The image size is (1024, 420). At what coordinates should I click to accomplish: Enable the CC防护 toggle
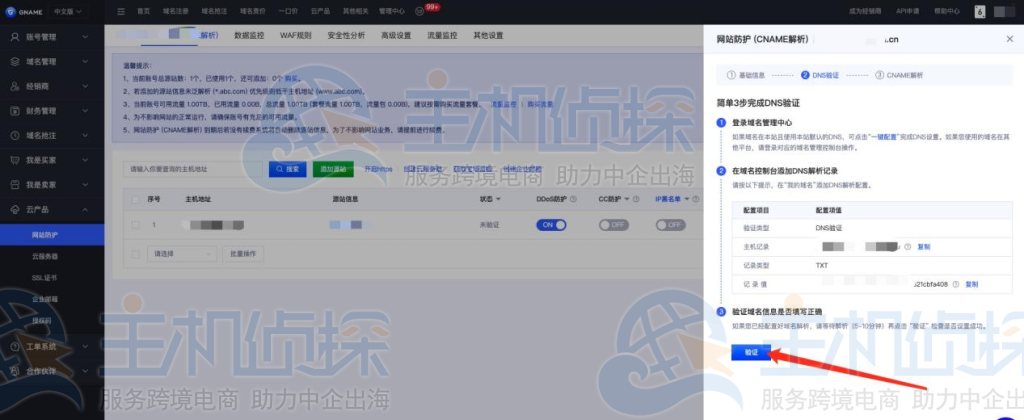612,225
